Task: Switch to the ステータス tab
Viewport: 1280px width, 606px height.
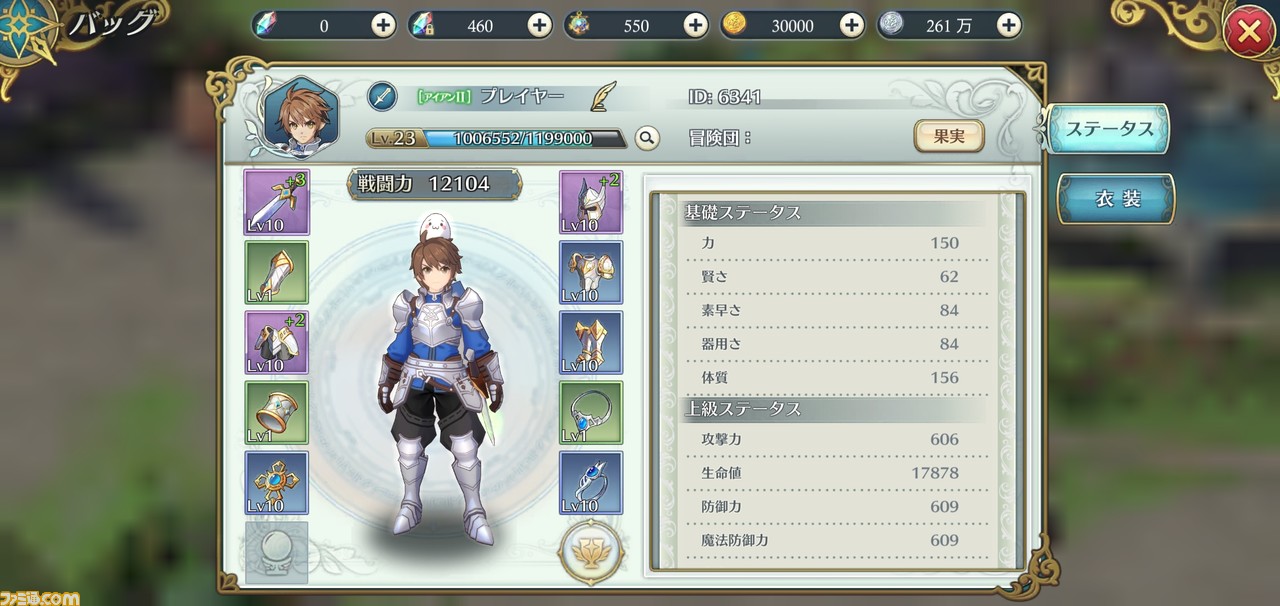Action: pyautogui.click(x=1109, y=129)
